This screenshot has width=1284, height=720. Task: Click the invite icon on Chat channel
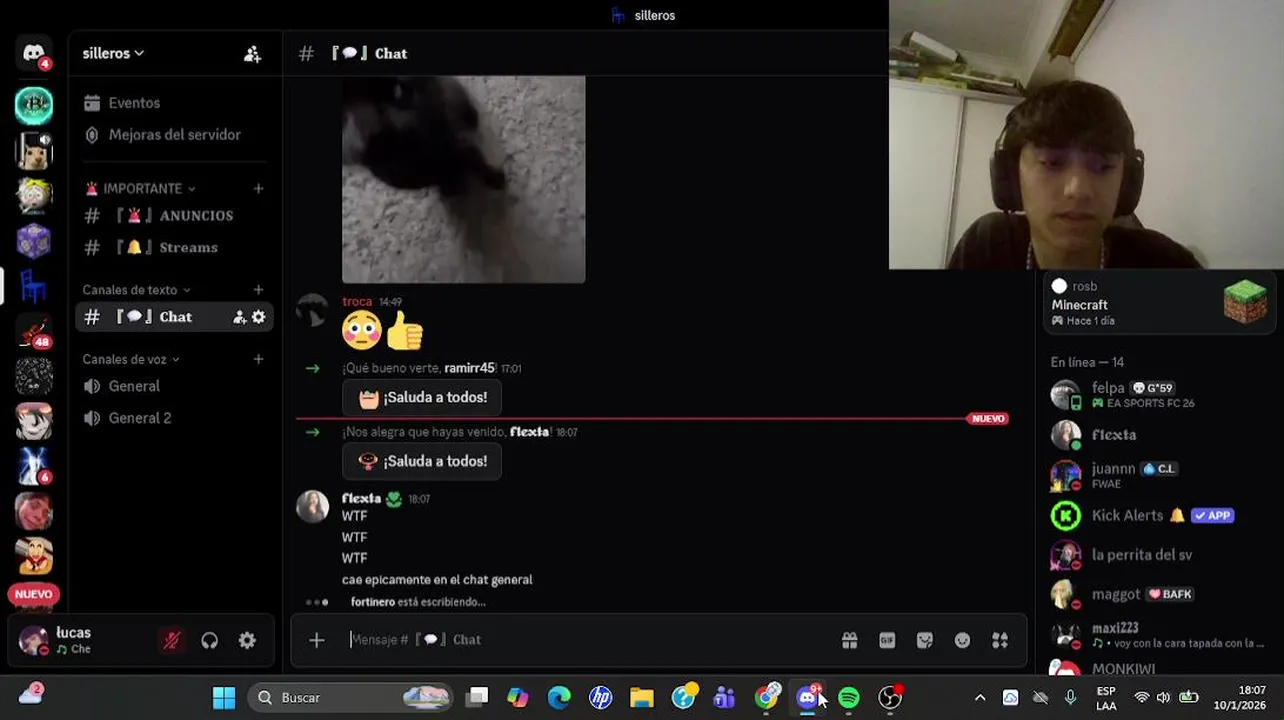tap(239, 317)
